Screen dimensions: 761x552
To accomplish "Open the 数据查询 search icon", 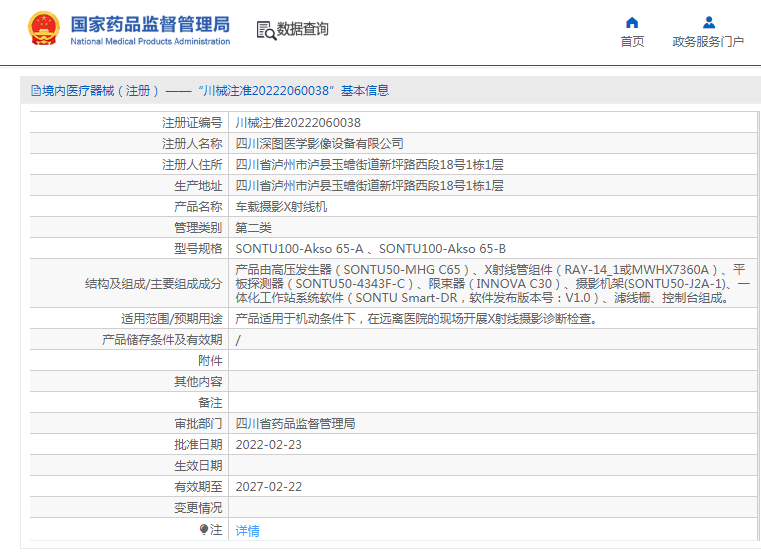I will click(x=266, y=31).
